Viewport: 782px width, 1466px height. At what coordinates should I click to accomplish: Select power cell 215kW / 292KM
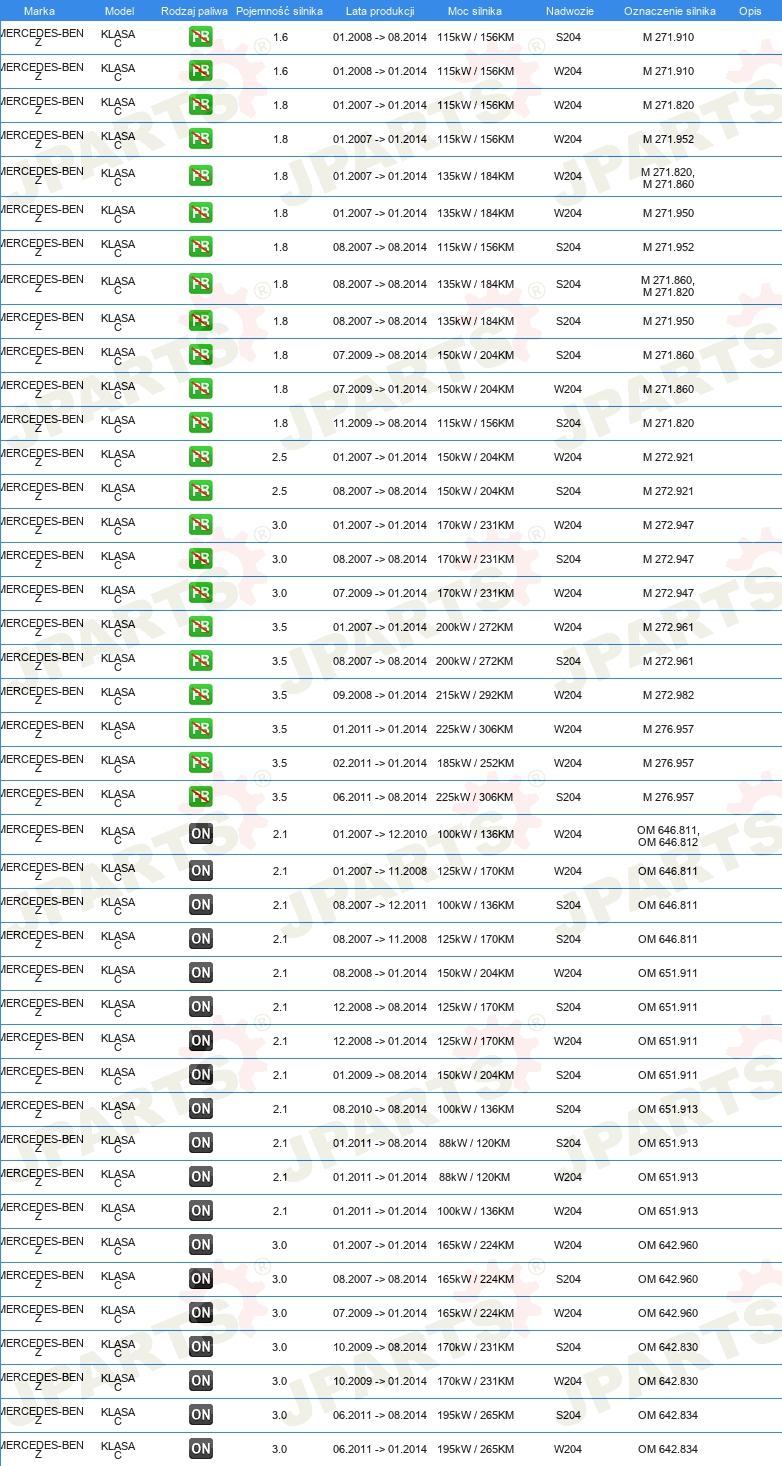click(475, 695)
